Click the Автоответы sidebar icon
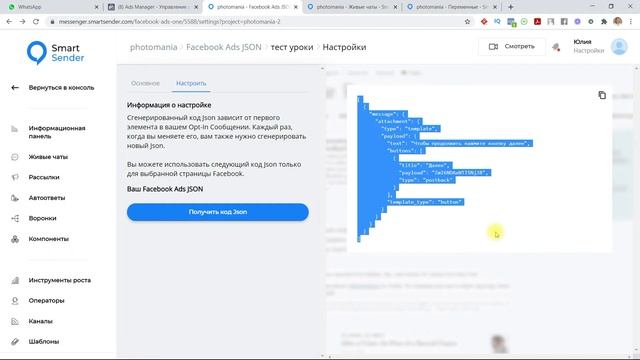This screenshot has height=360, width=640. [x=15, y=198]
